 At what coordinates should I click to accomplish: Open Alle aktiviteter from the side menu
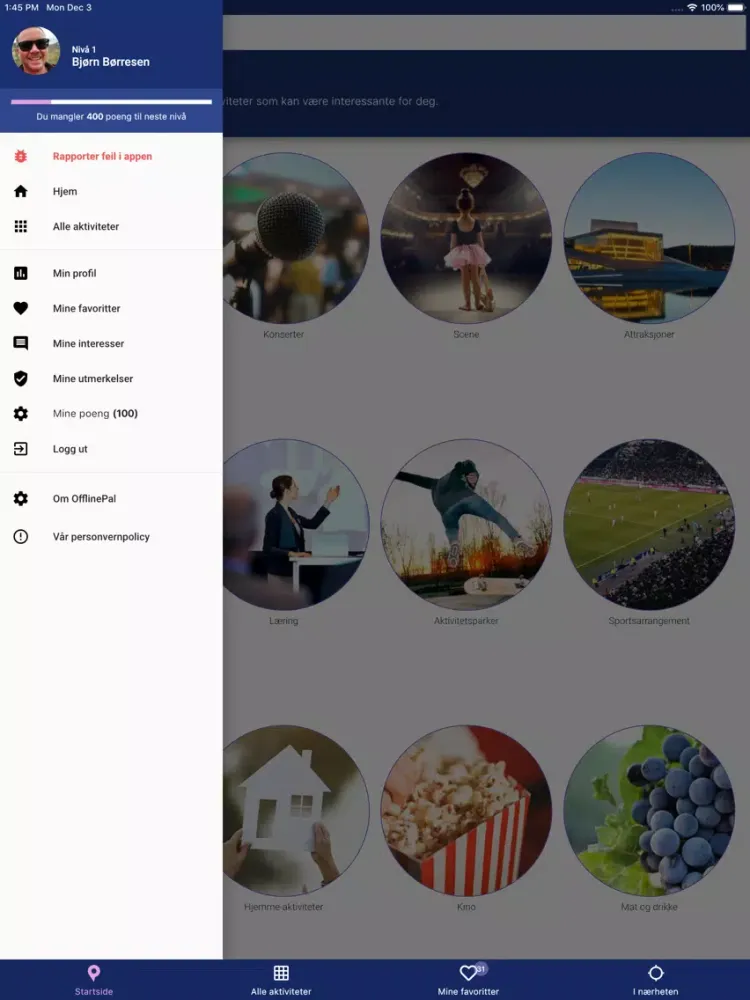click(x=111, y=226)
